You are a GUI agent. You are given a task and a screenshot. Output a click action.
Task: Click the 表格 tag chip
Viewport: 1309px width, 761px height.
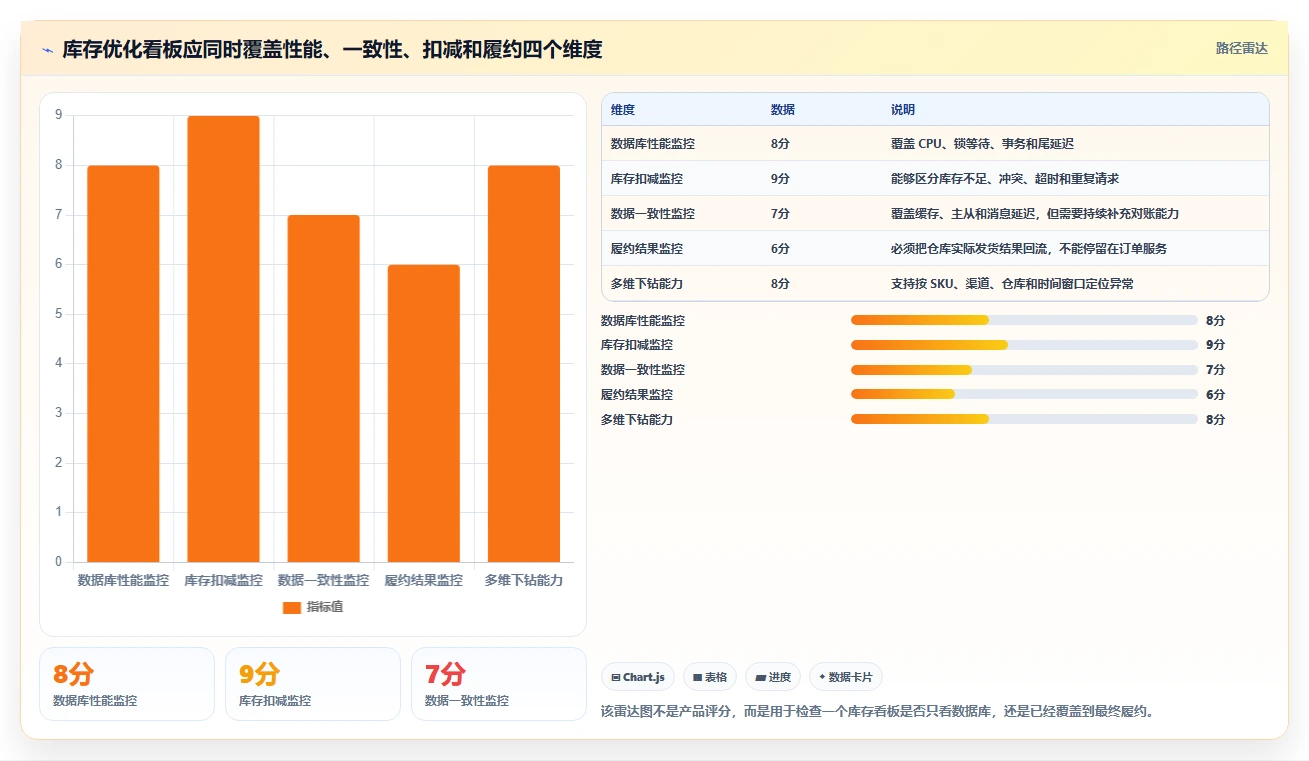tap(710, 677)
